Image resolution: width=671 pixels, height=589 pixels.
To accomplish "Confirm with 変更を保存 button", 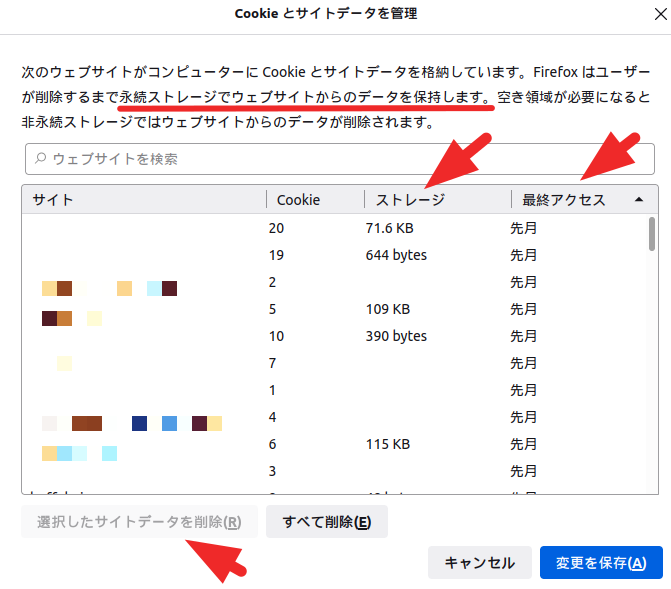I will [601, 563].
